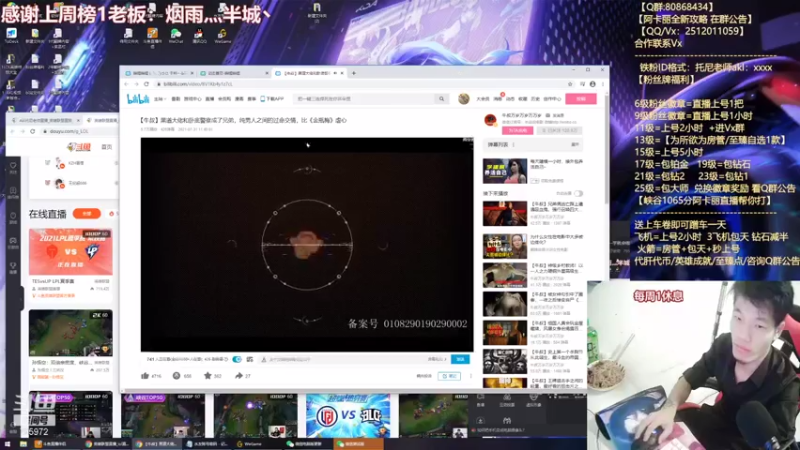Go back in the bilibili Chrome window
The image size is (800, 450).
click(x=127, y=84)
